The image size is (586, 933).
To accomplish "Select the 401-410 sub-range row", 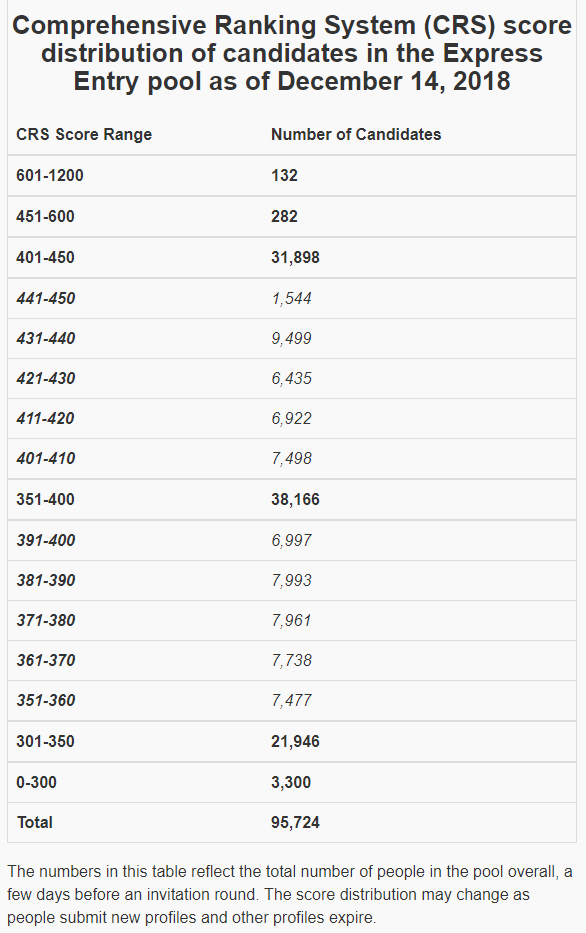I will (x=292, y=459).
